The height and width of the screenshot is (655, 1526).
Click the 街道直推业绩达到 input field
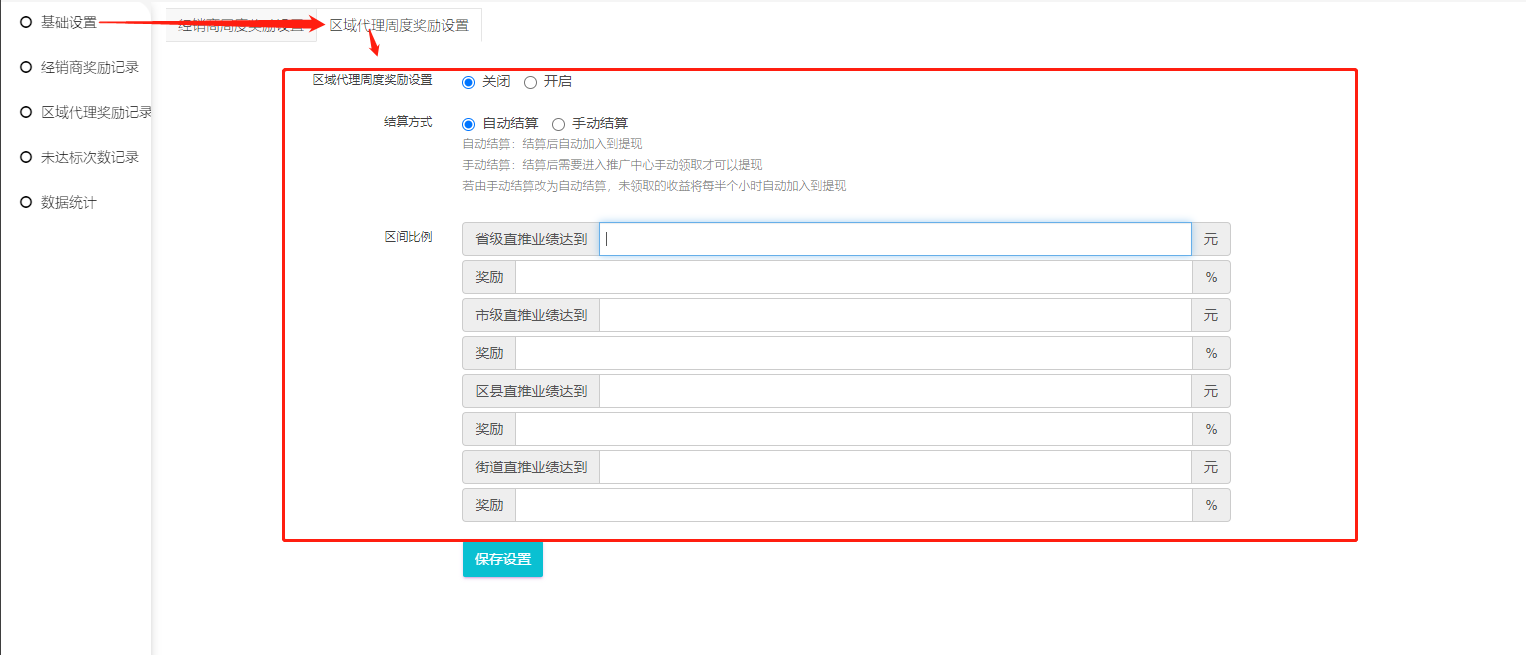click(x=895, y=467)
